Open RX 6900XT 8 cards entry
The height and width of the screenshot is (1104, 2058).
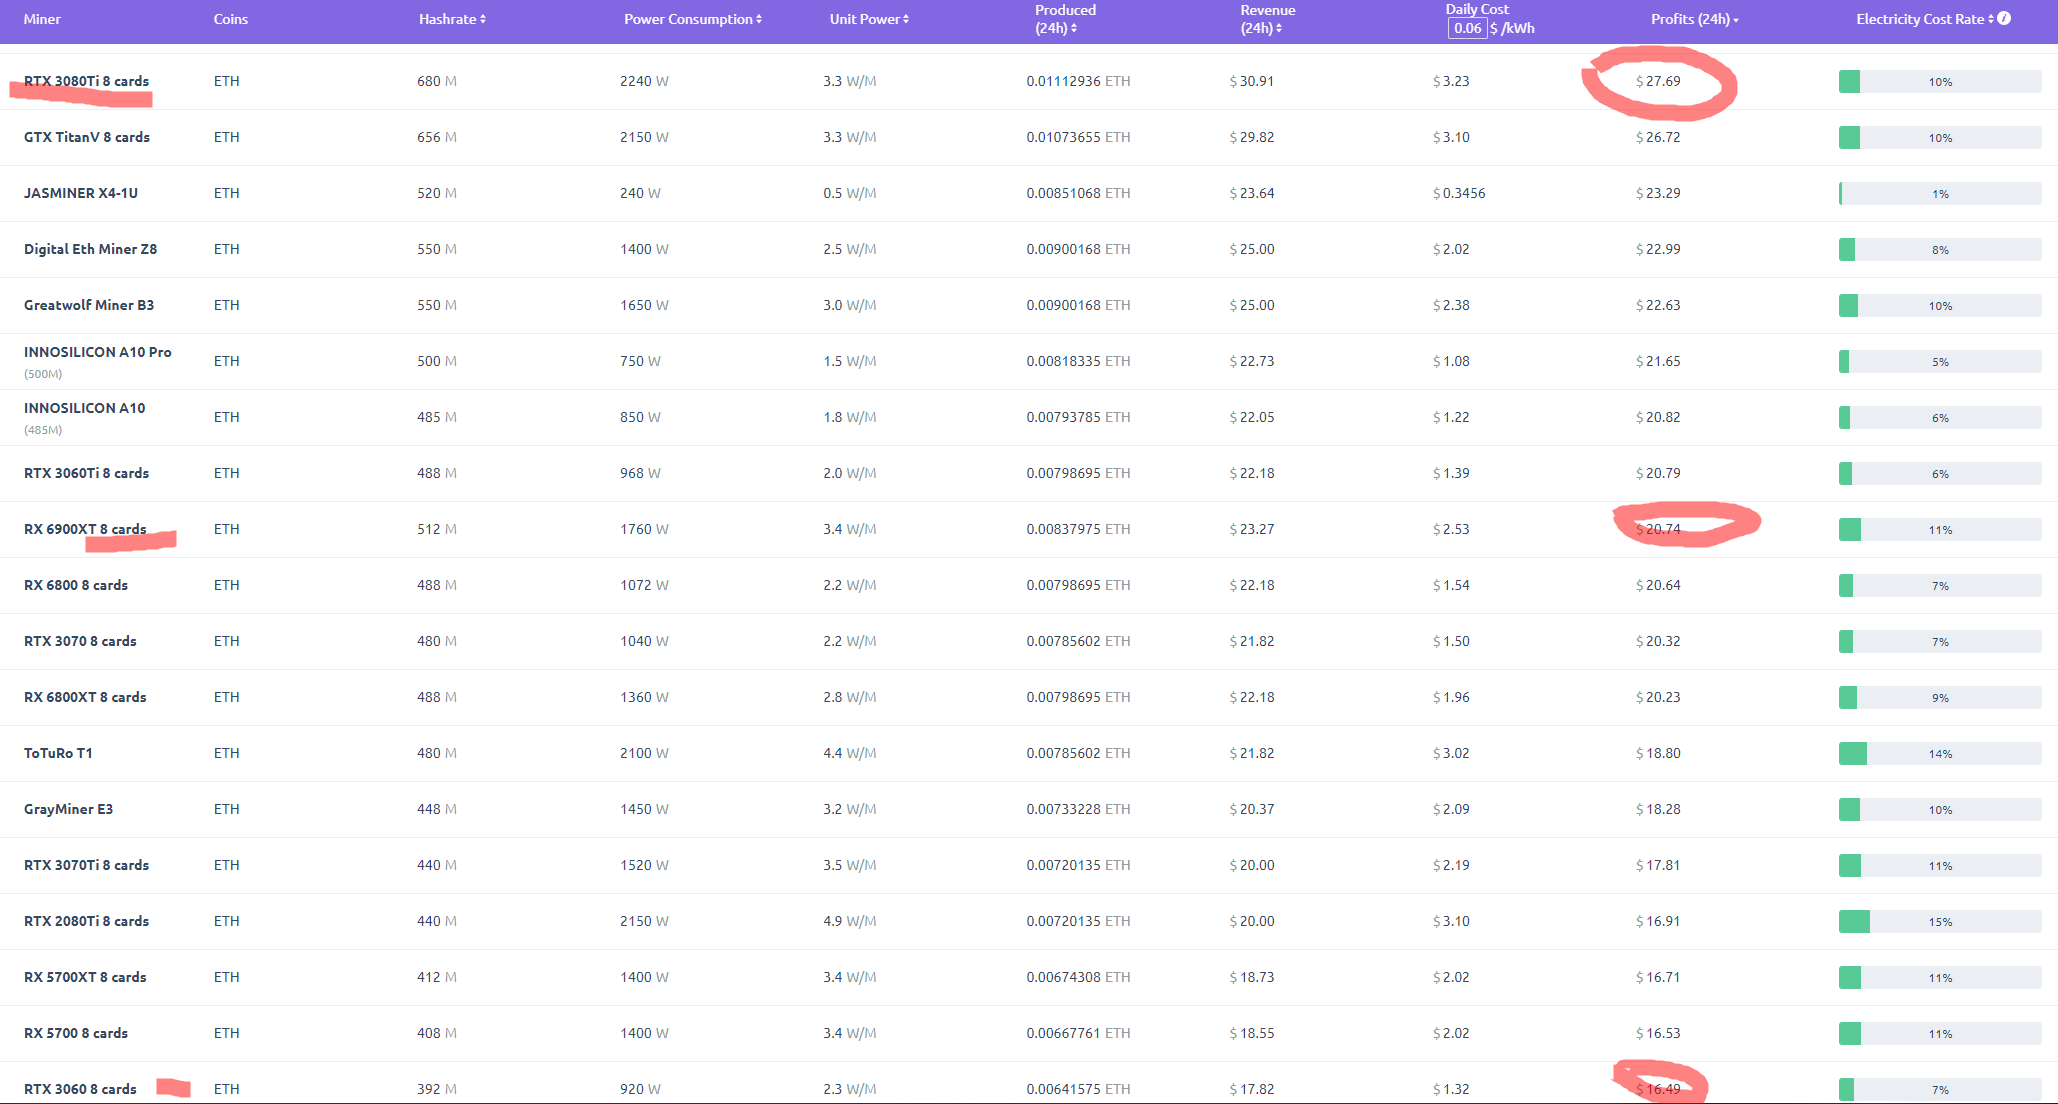(x=85, y=529)
